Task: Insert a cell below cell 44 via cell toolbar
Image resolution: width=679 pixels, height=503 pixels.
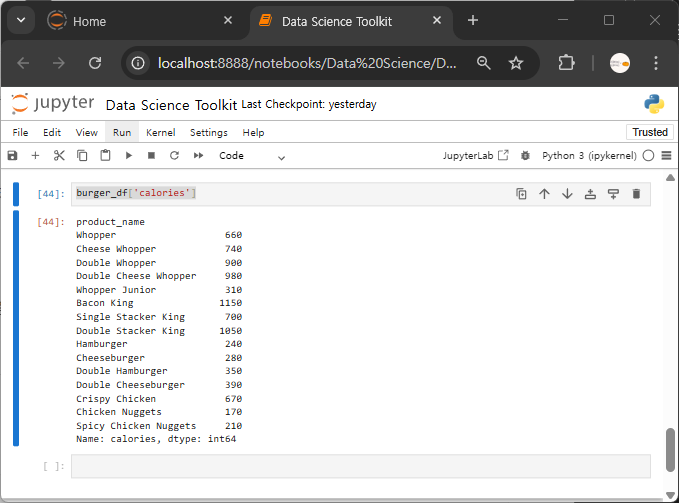Action: 613,194
